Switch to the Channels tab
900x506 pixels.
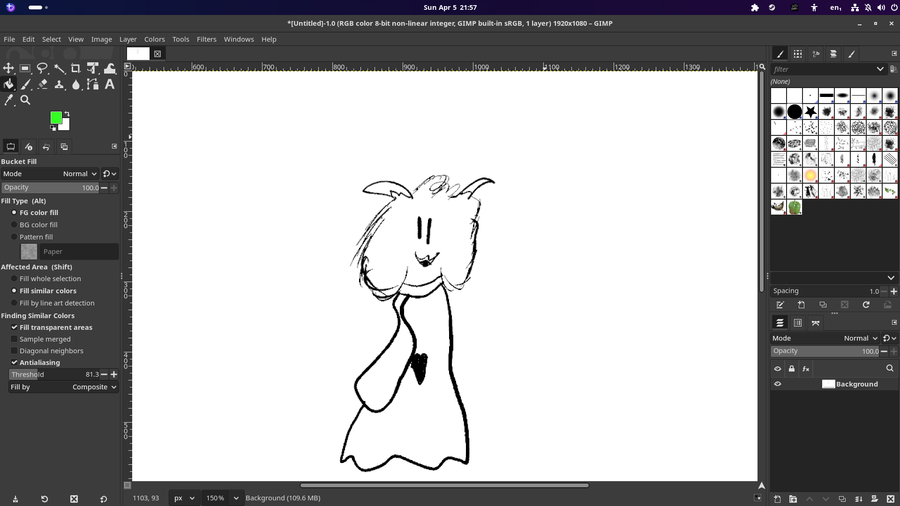coord(798,323)
